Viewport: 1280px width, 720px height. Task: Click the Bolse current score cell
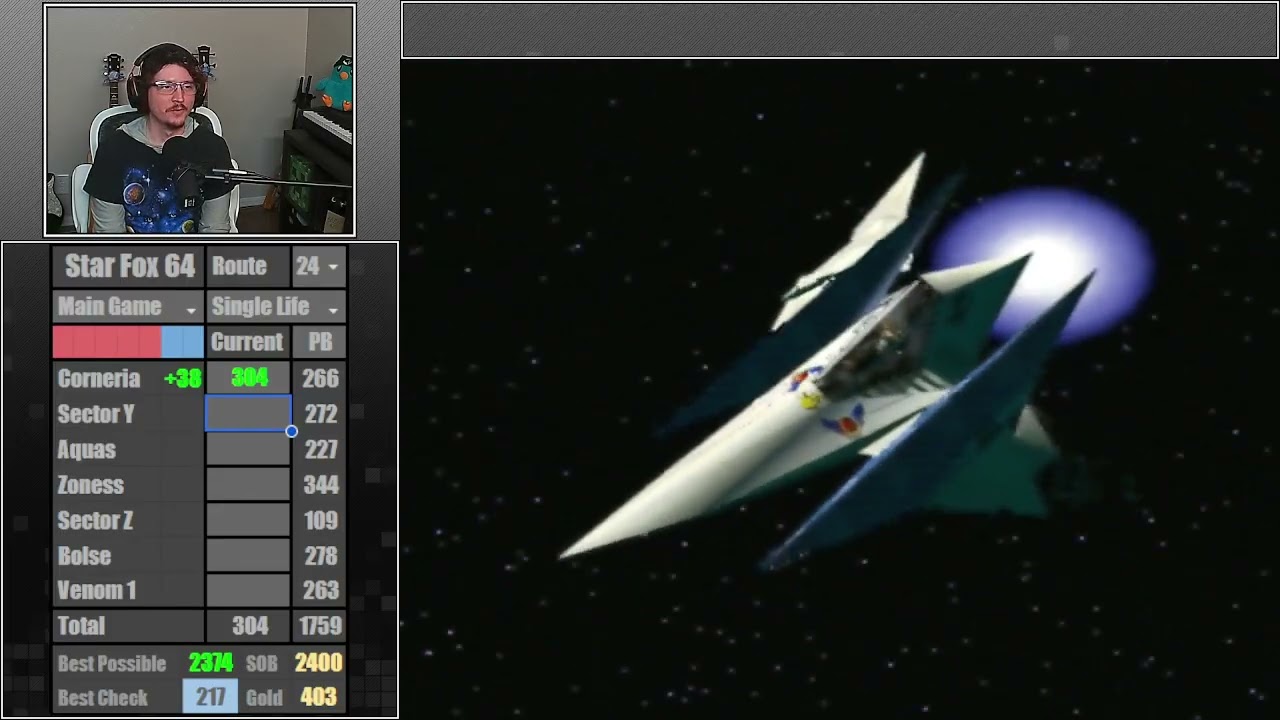[248, 555]
